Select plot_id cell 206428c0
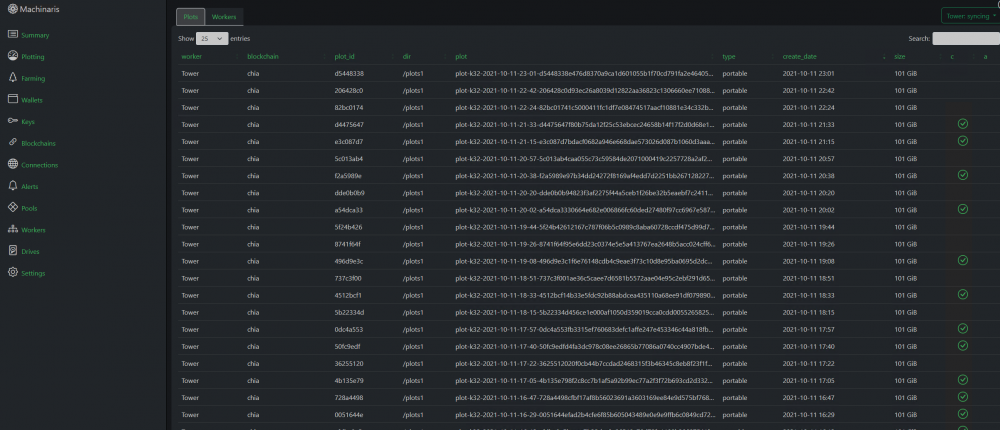Viewport: 1000px width, 430px height. click(x=348, y=91)
